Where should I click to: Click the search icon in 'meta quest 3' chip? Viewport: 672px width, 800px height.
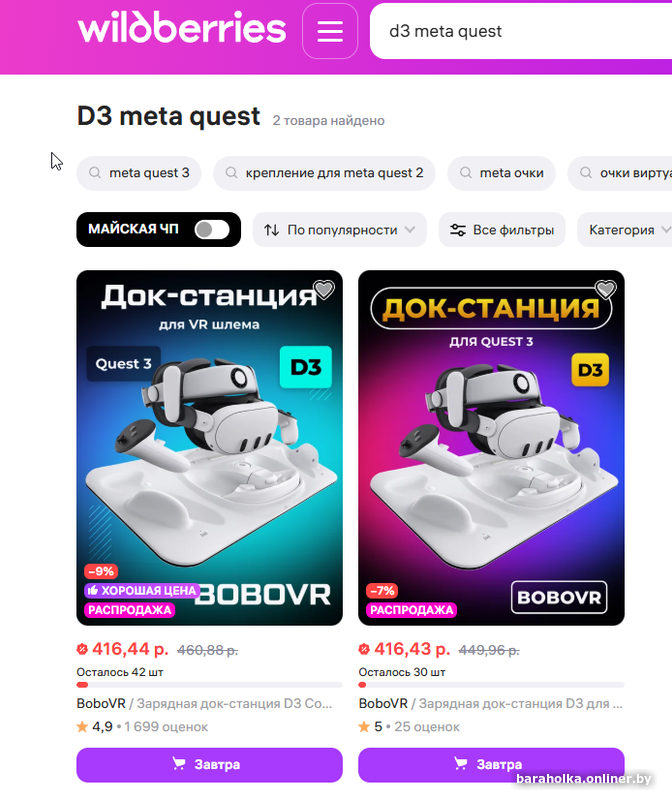point(95,173)
